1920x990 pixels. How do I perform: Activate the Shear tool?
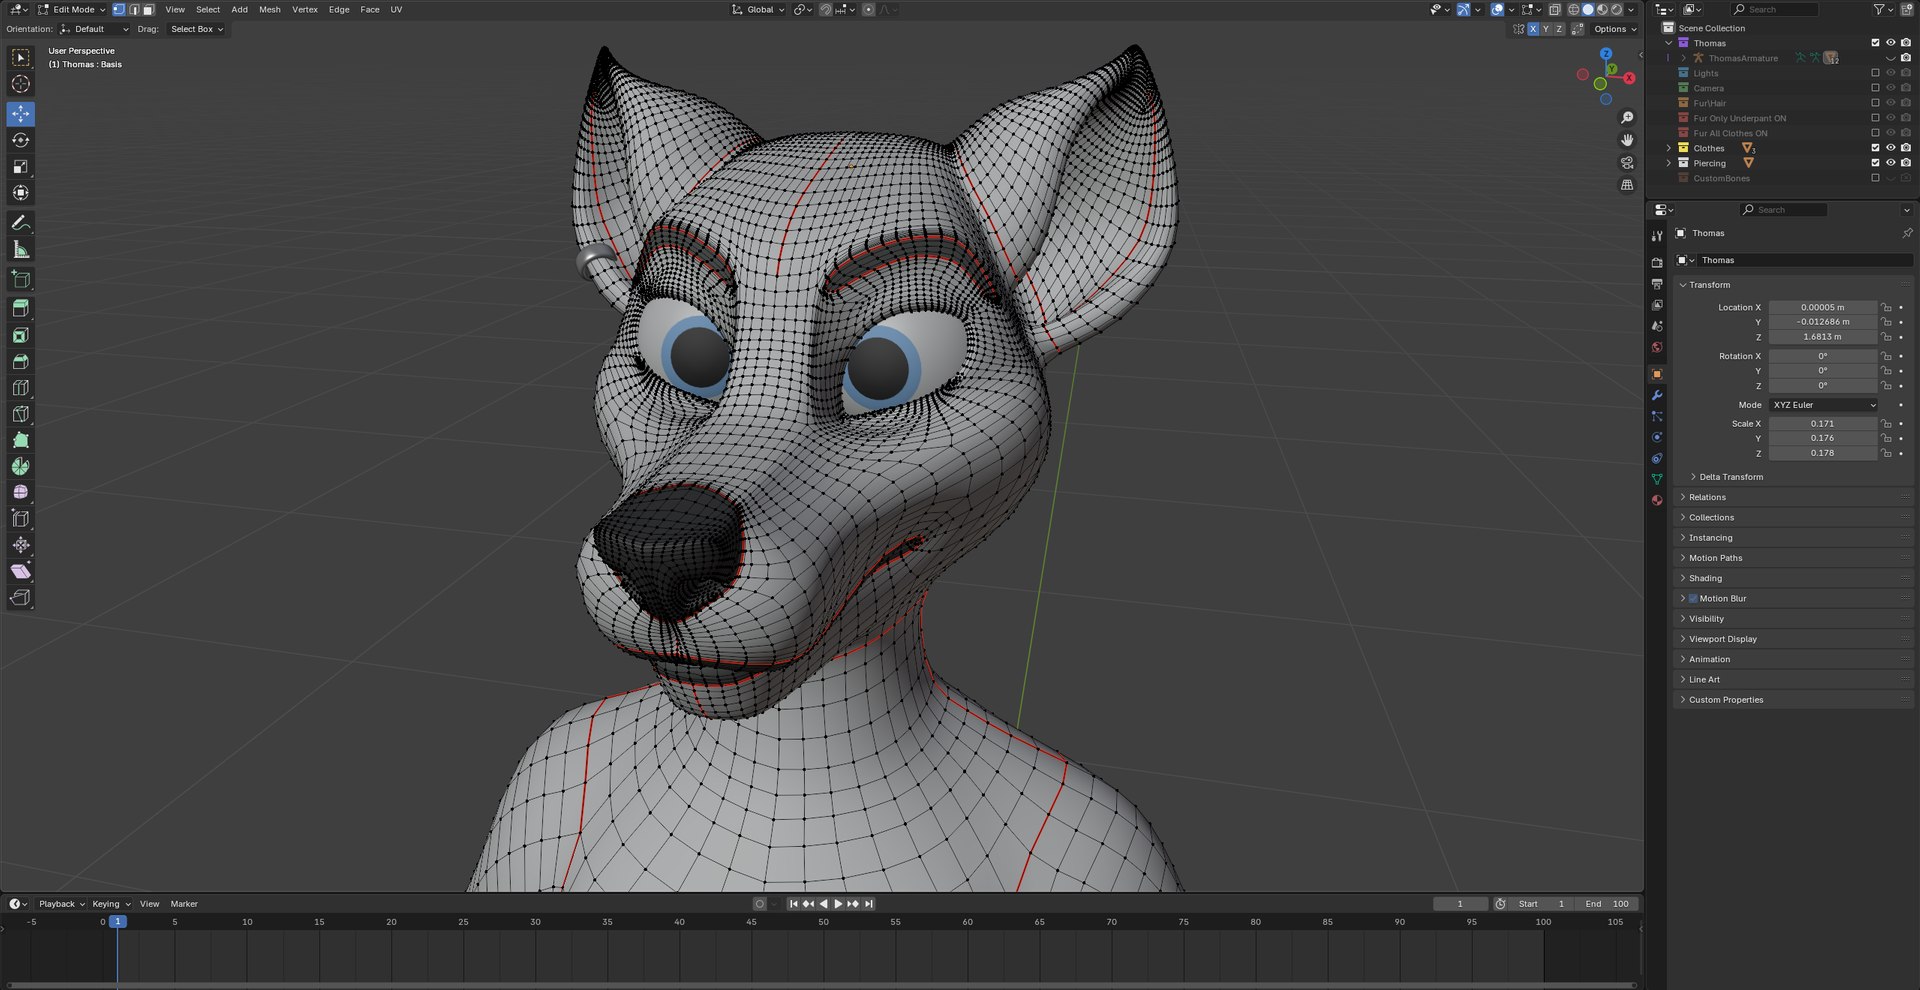pyautogui.click(x=21, y=571)
